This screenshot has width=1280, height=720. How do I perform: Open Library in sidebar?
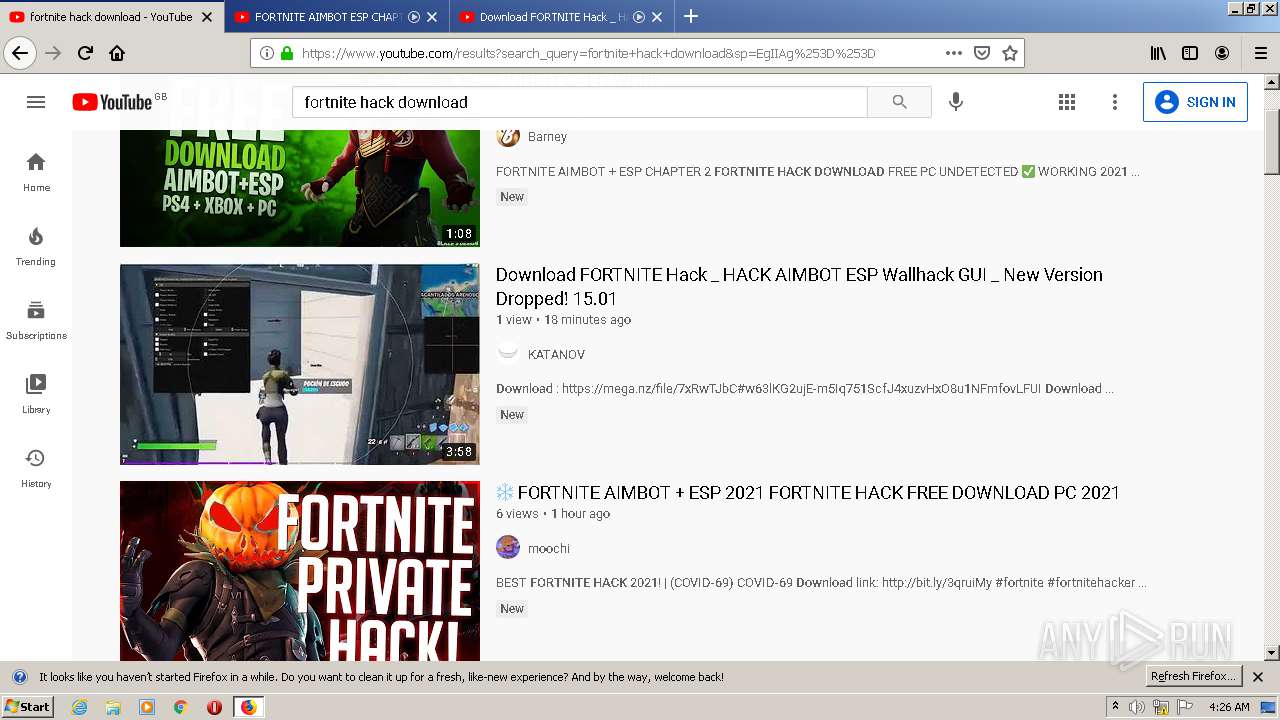coord(36,394)
